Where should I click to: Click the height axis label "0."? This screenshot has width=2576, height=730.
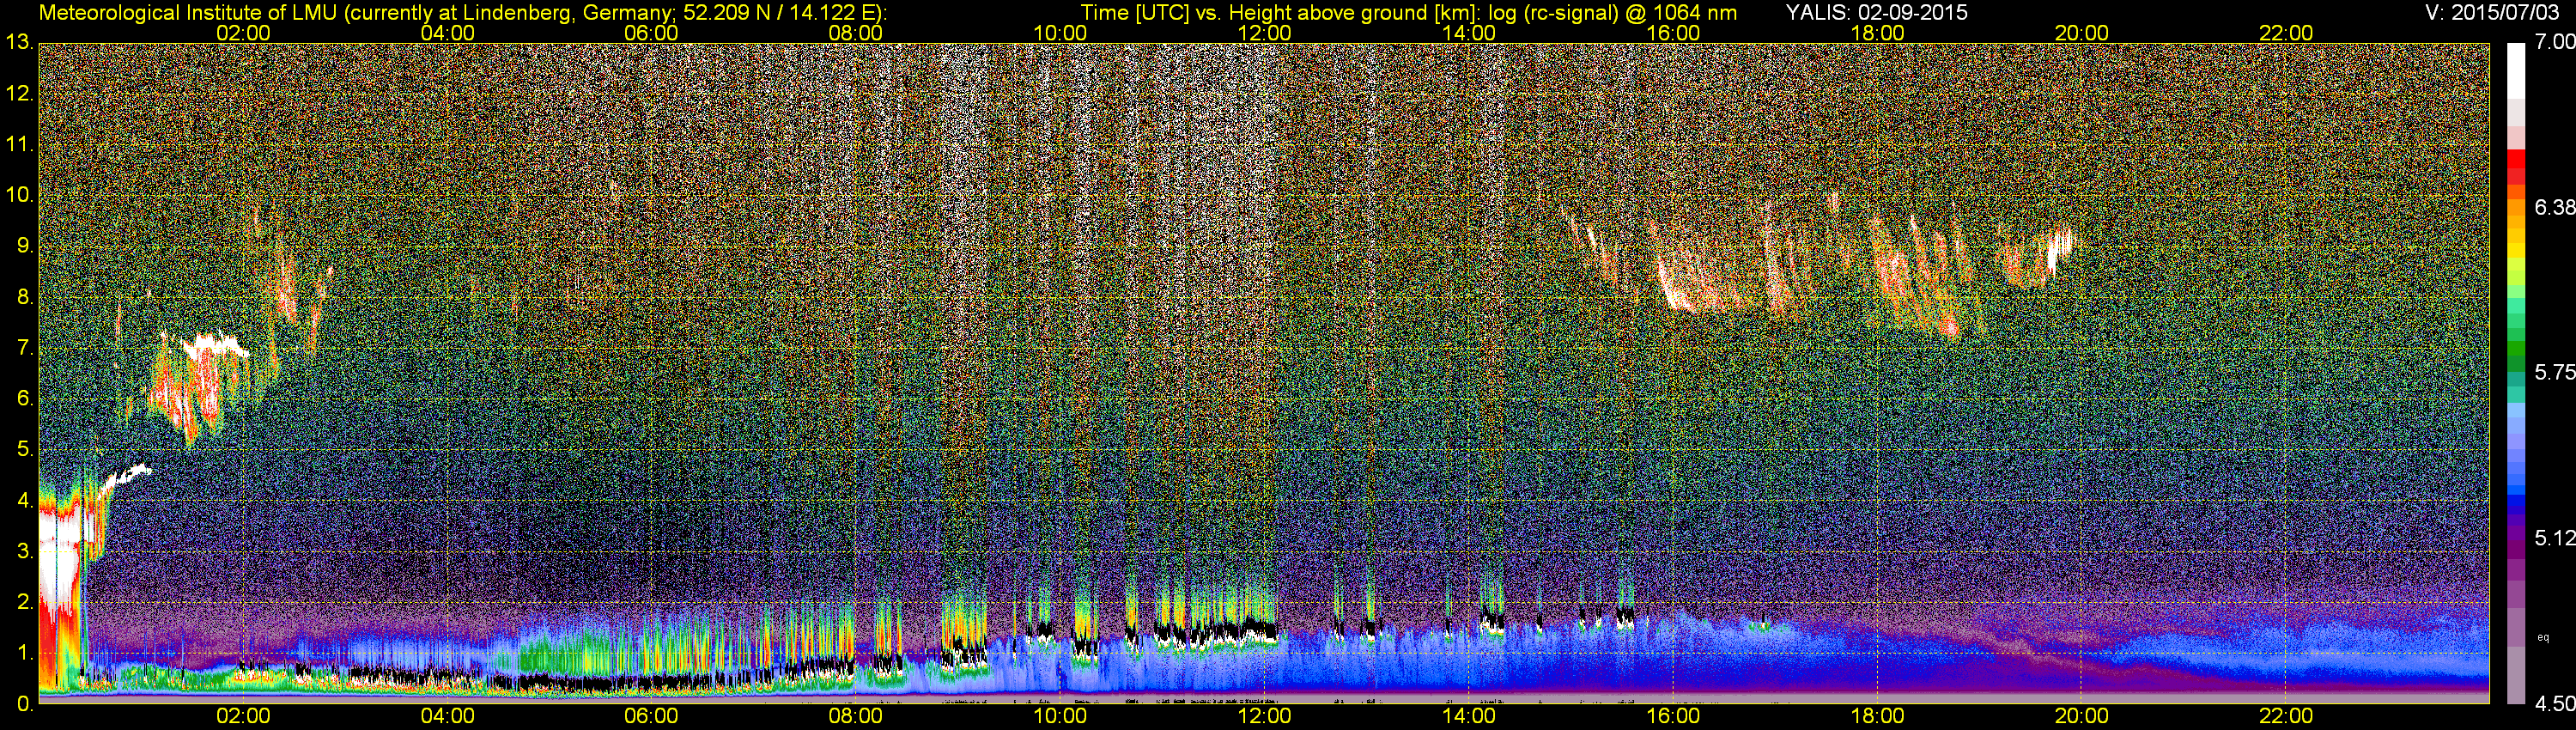coord(24,704)
